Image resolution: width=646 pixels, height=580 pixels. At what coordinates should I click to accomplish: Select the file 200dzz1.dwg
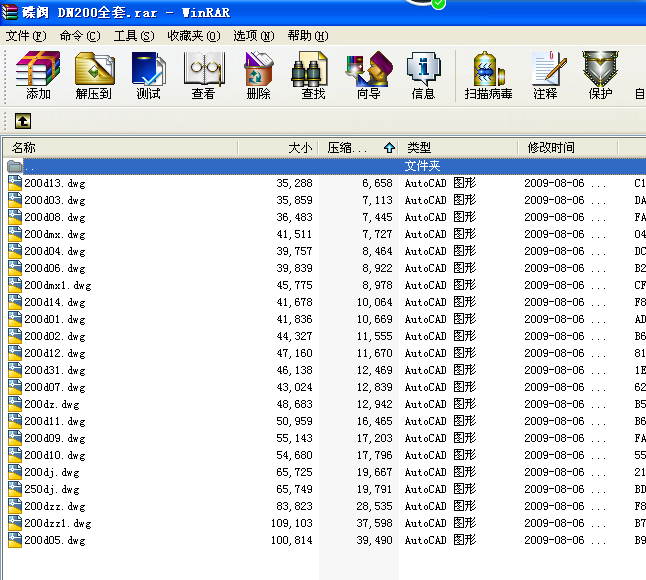(x=57, y=523)
